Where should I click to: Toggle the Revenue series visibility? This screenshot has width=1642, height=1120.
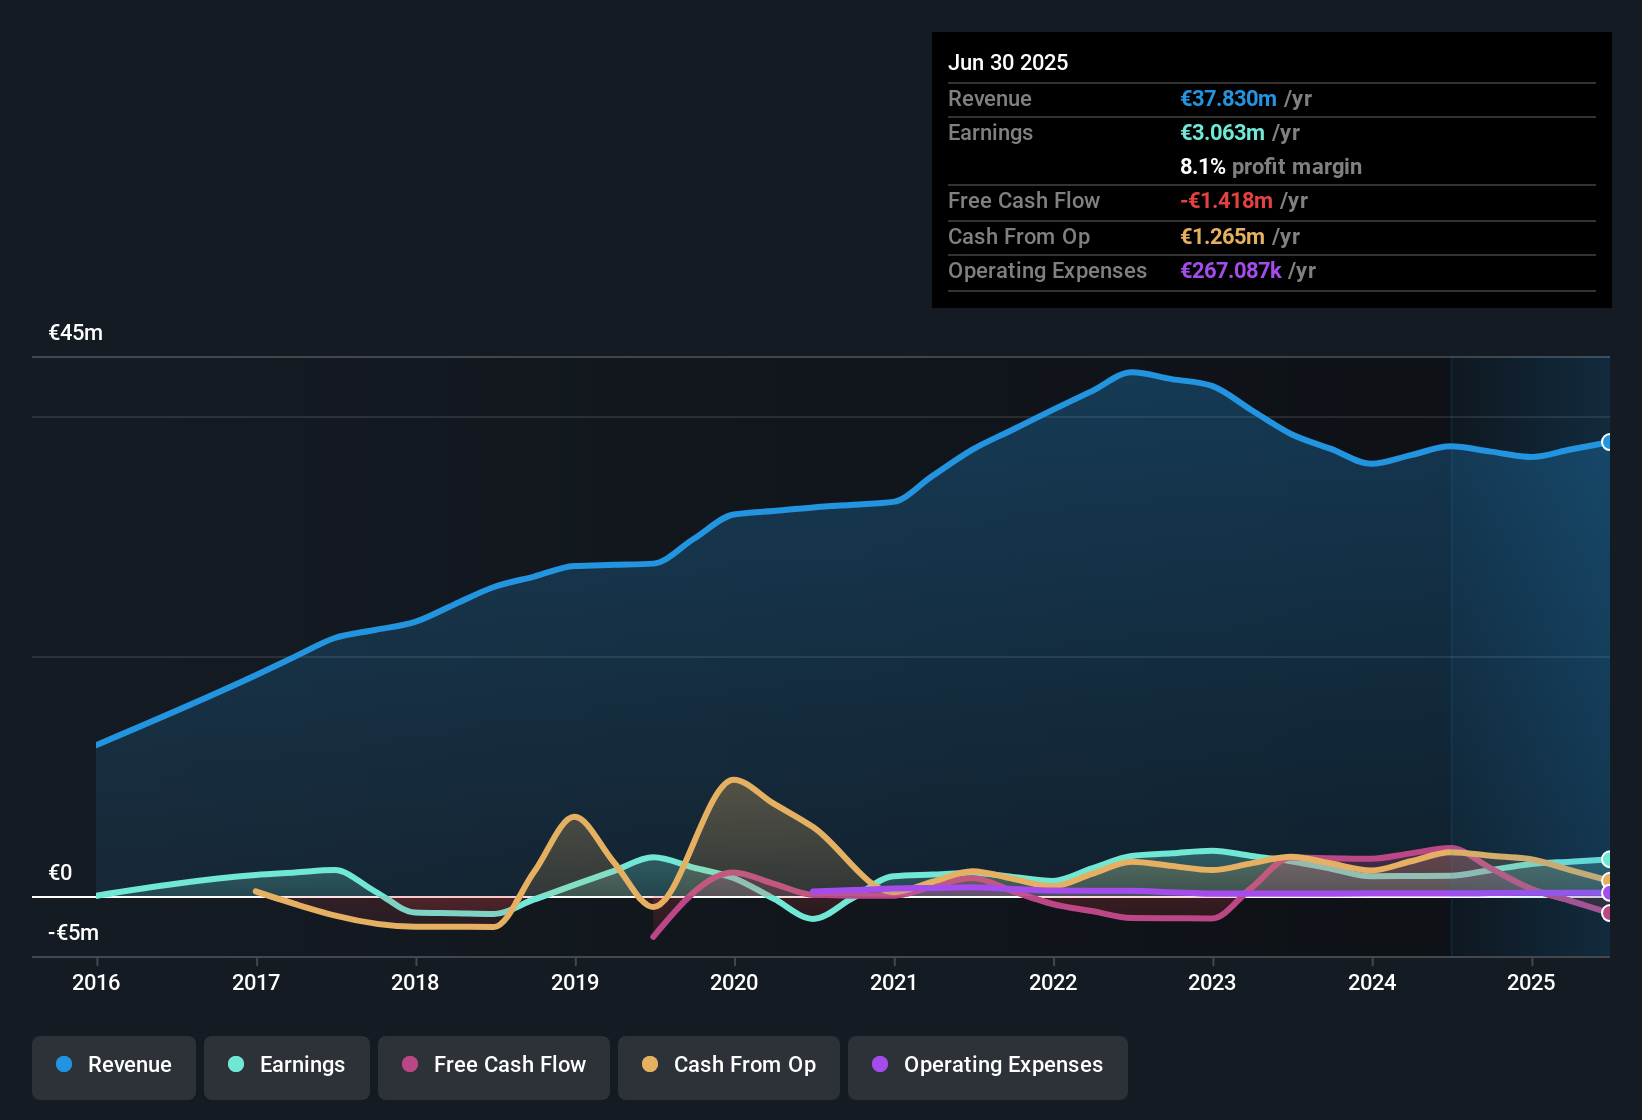tap(113, 1066)
